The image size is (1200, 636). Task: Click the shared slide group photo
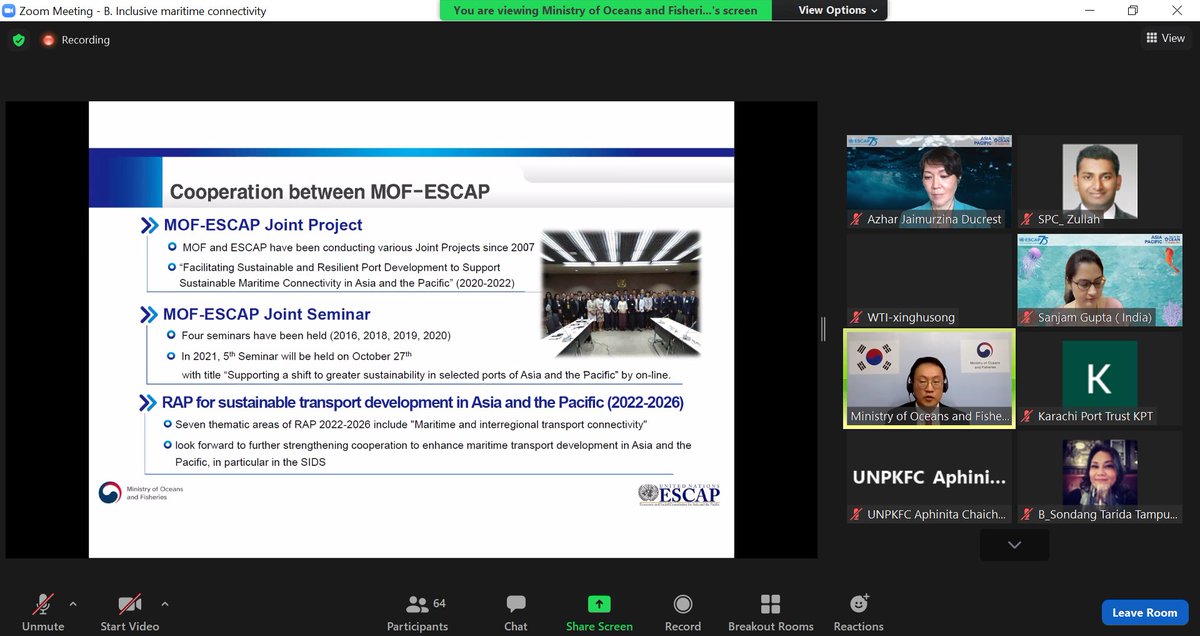click(x=620, y=294)
